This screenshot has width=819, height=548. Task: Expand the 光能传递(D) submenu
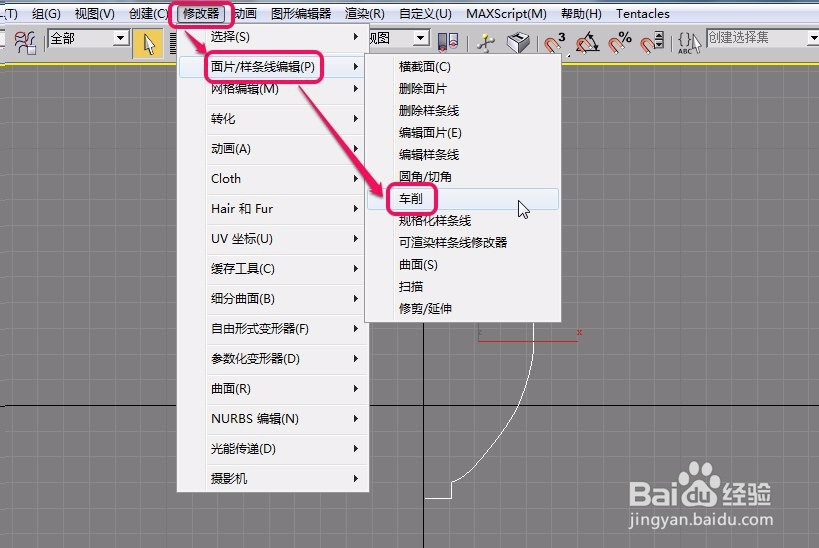[274, 449]
